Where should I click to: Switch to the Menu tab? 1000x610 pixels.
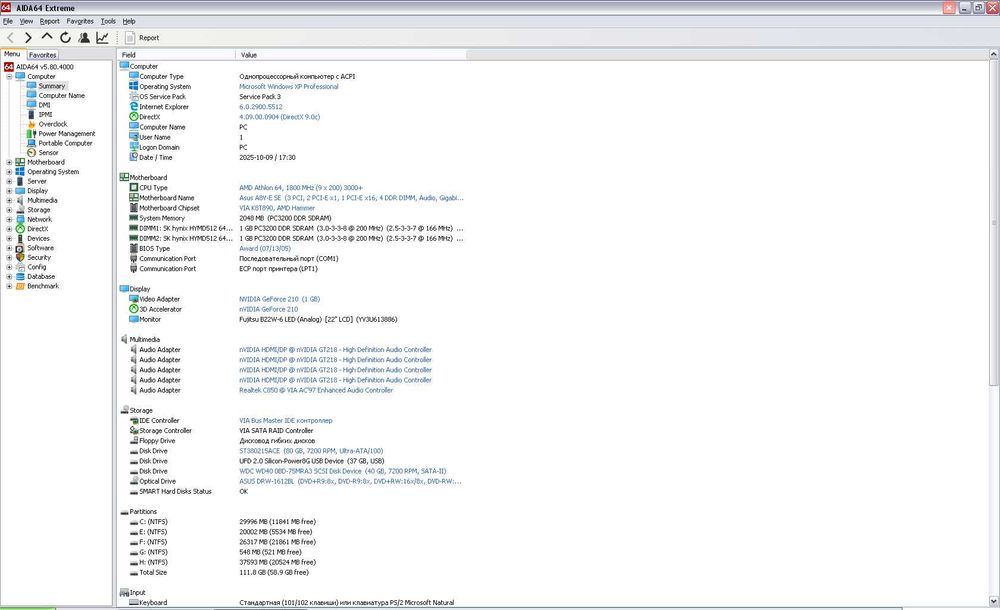pos(12,54)
